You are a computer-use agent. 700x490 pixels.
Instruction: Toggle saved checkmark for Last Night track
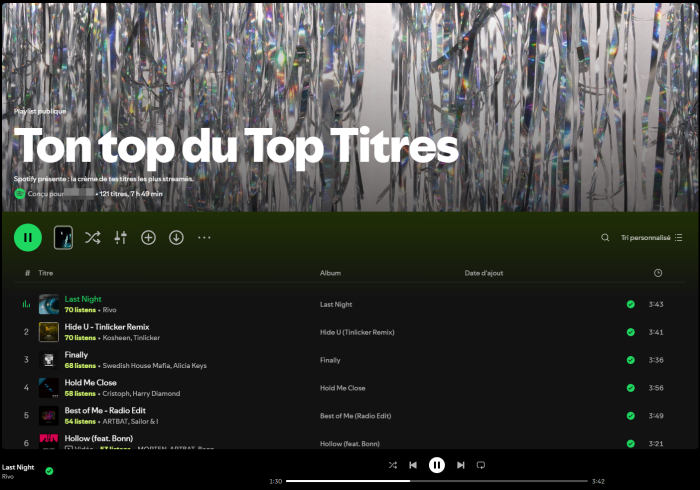pyautogui.click(x=630, y=304)
